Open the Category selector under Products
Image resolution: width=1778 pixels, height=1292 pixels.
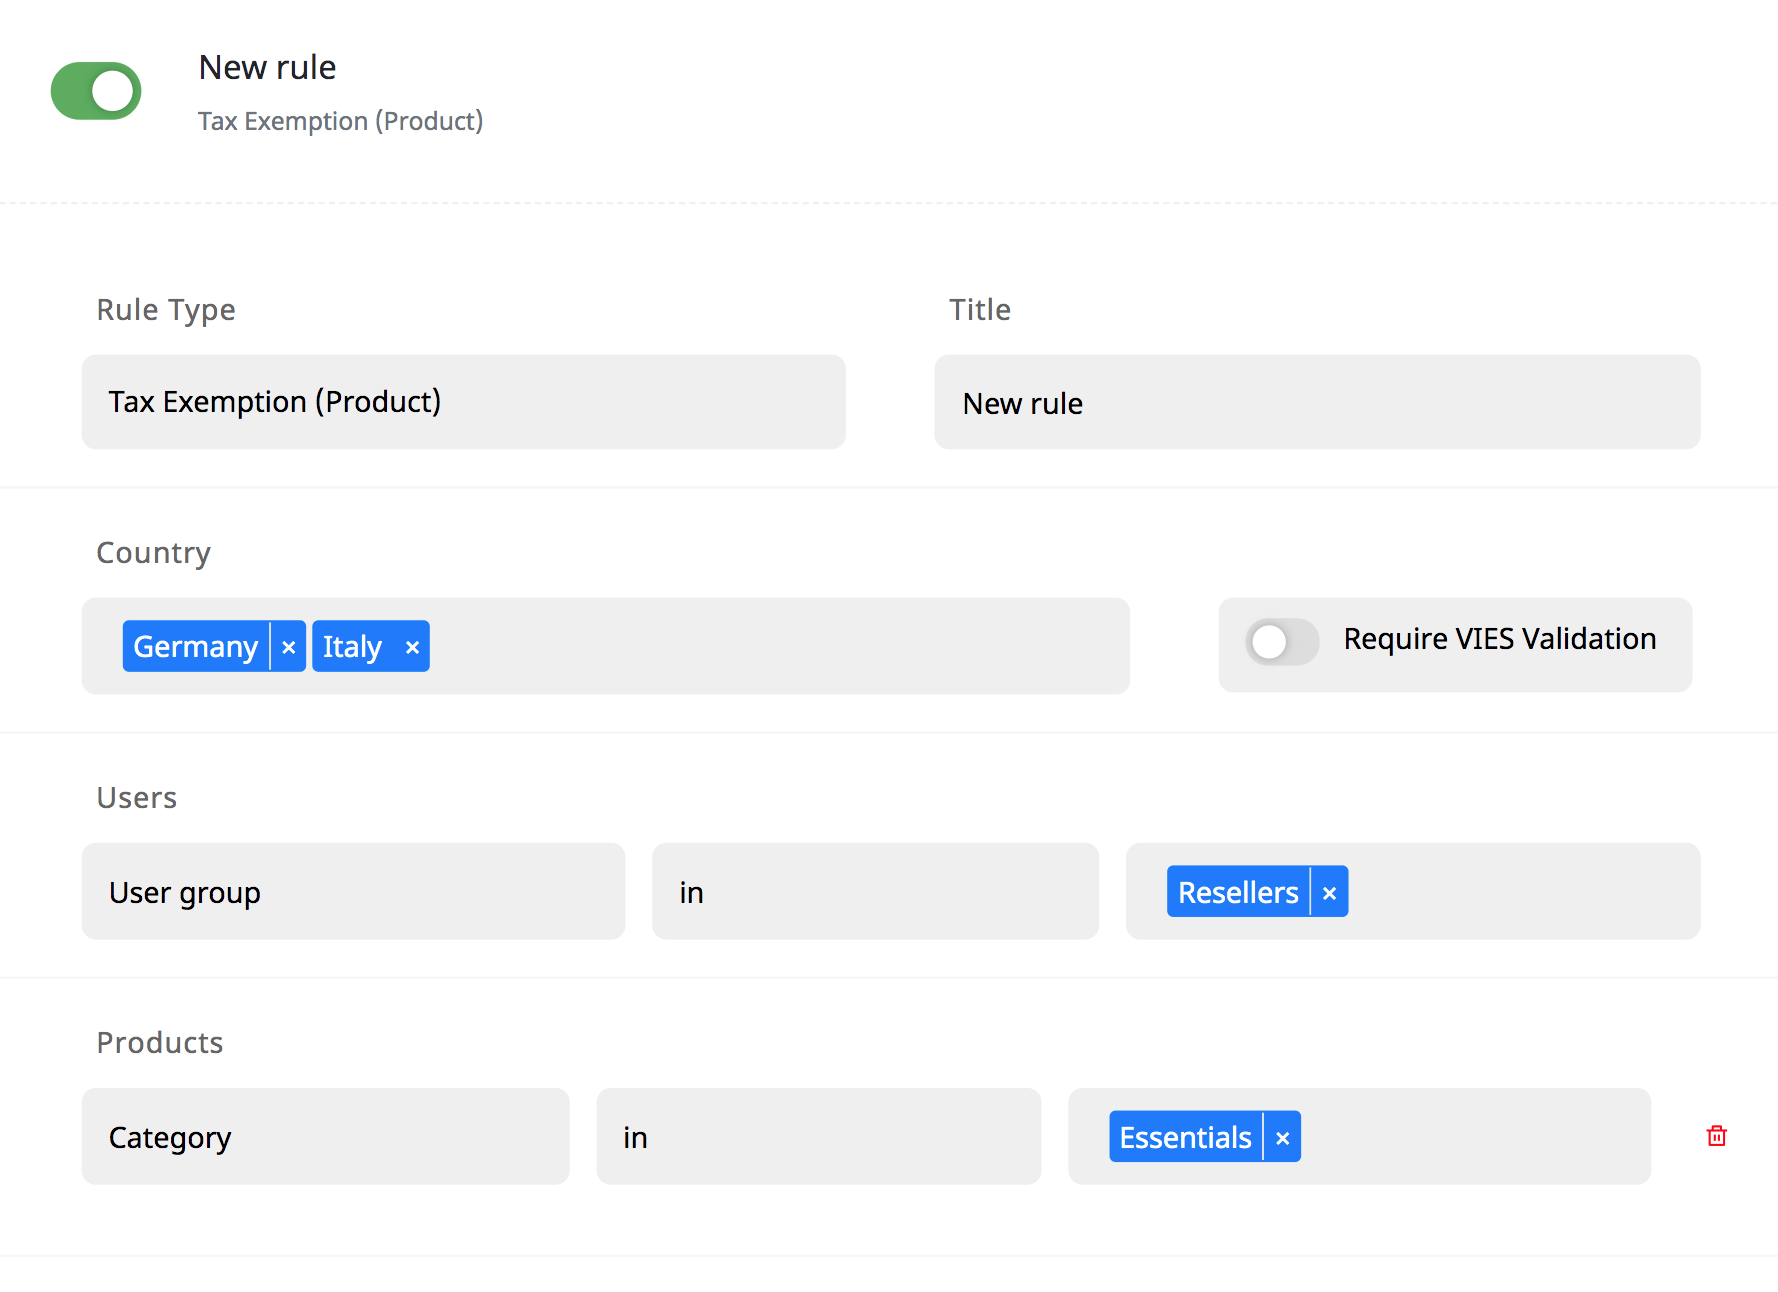pos(325,1137)
